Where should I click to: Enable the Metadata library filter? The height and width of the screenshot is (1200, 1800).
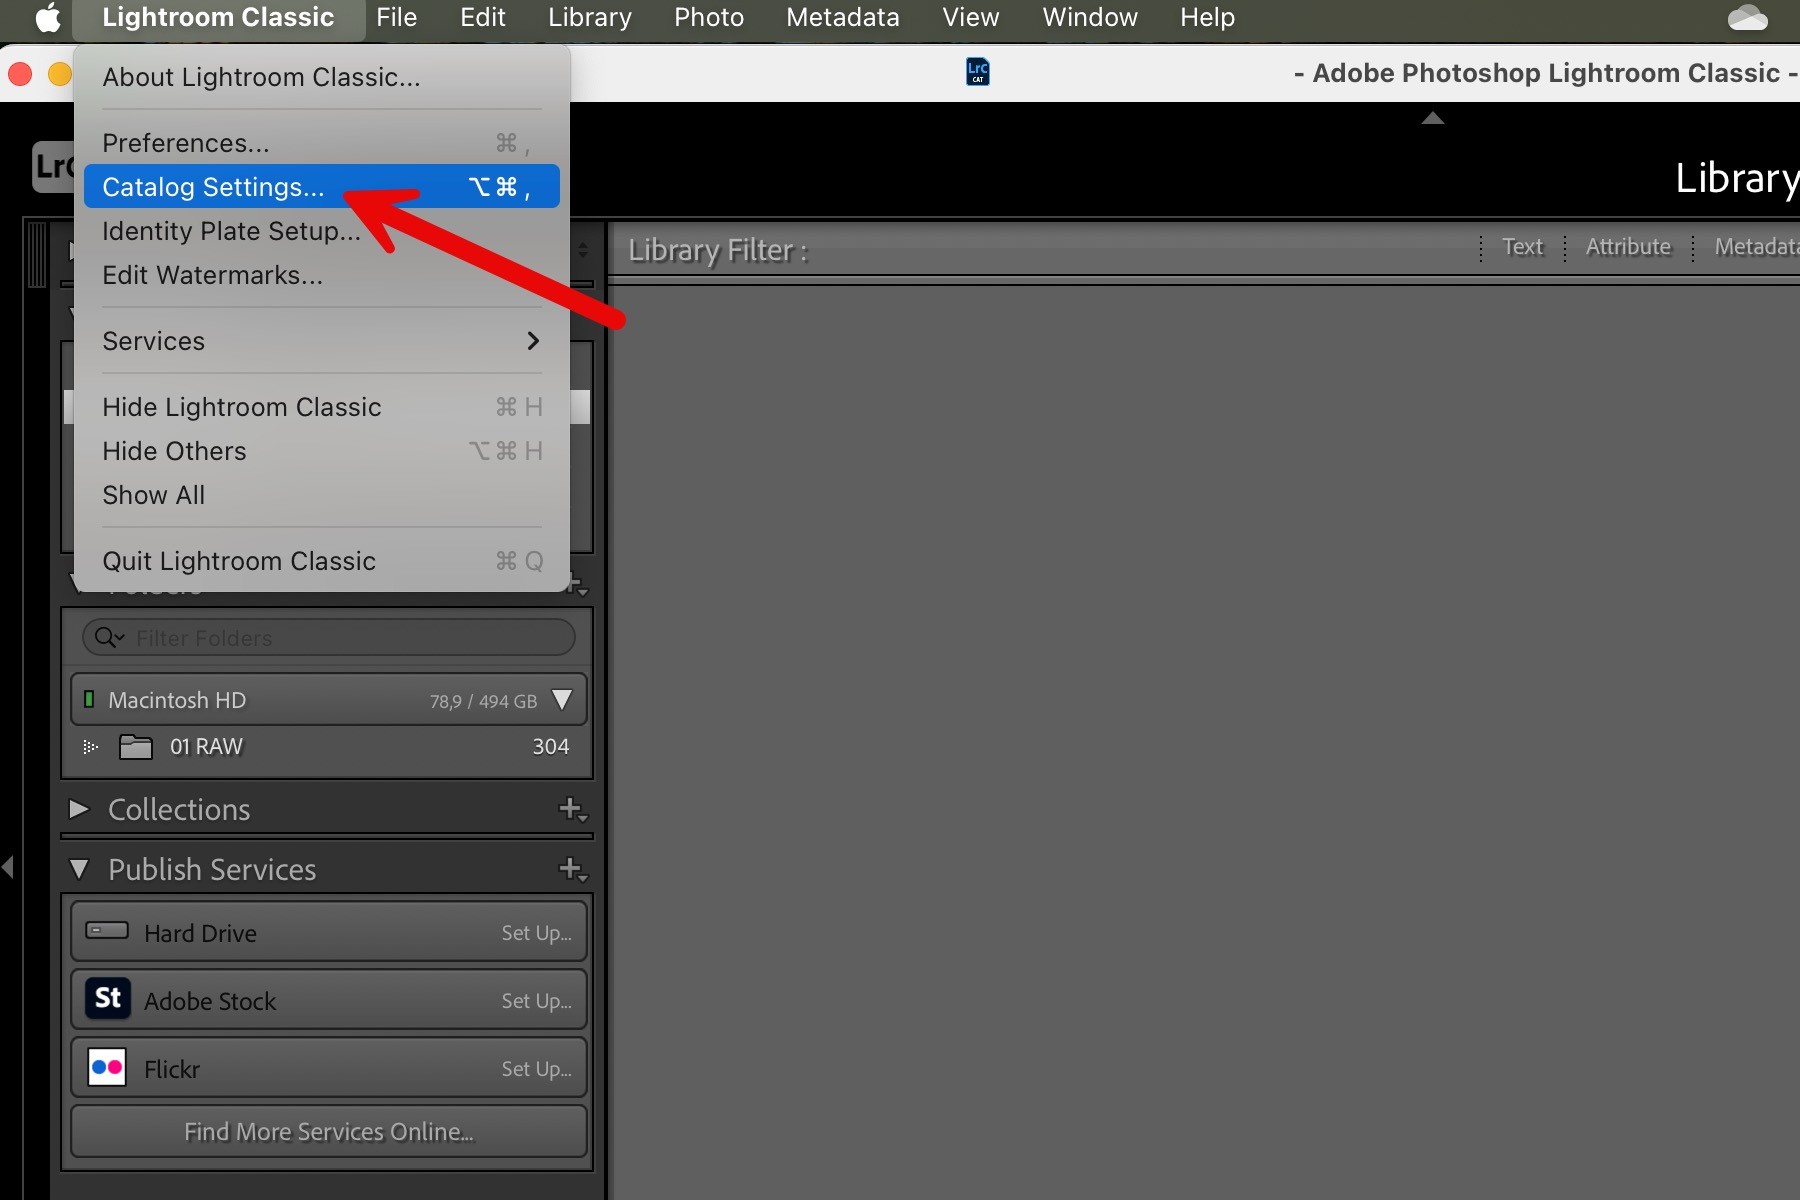click(1757, 247)
